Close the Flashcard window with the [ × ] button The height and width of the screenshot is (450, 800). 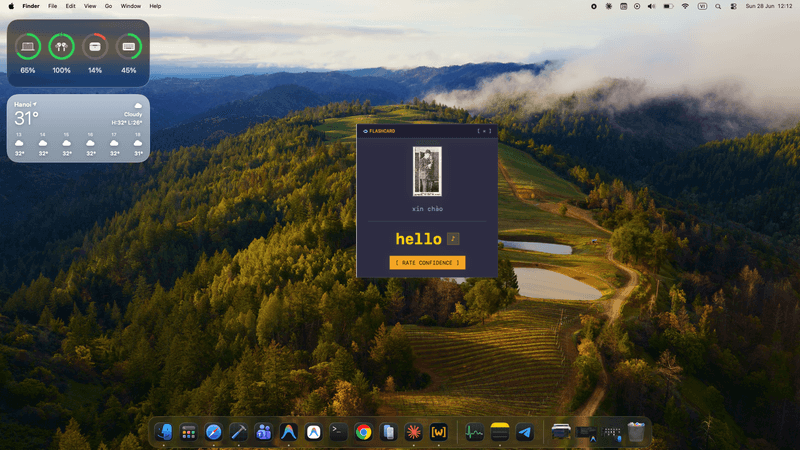coord(484,131)
